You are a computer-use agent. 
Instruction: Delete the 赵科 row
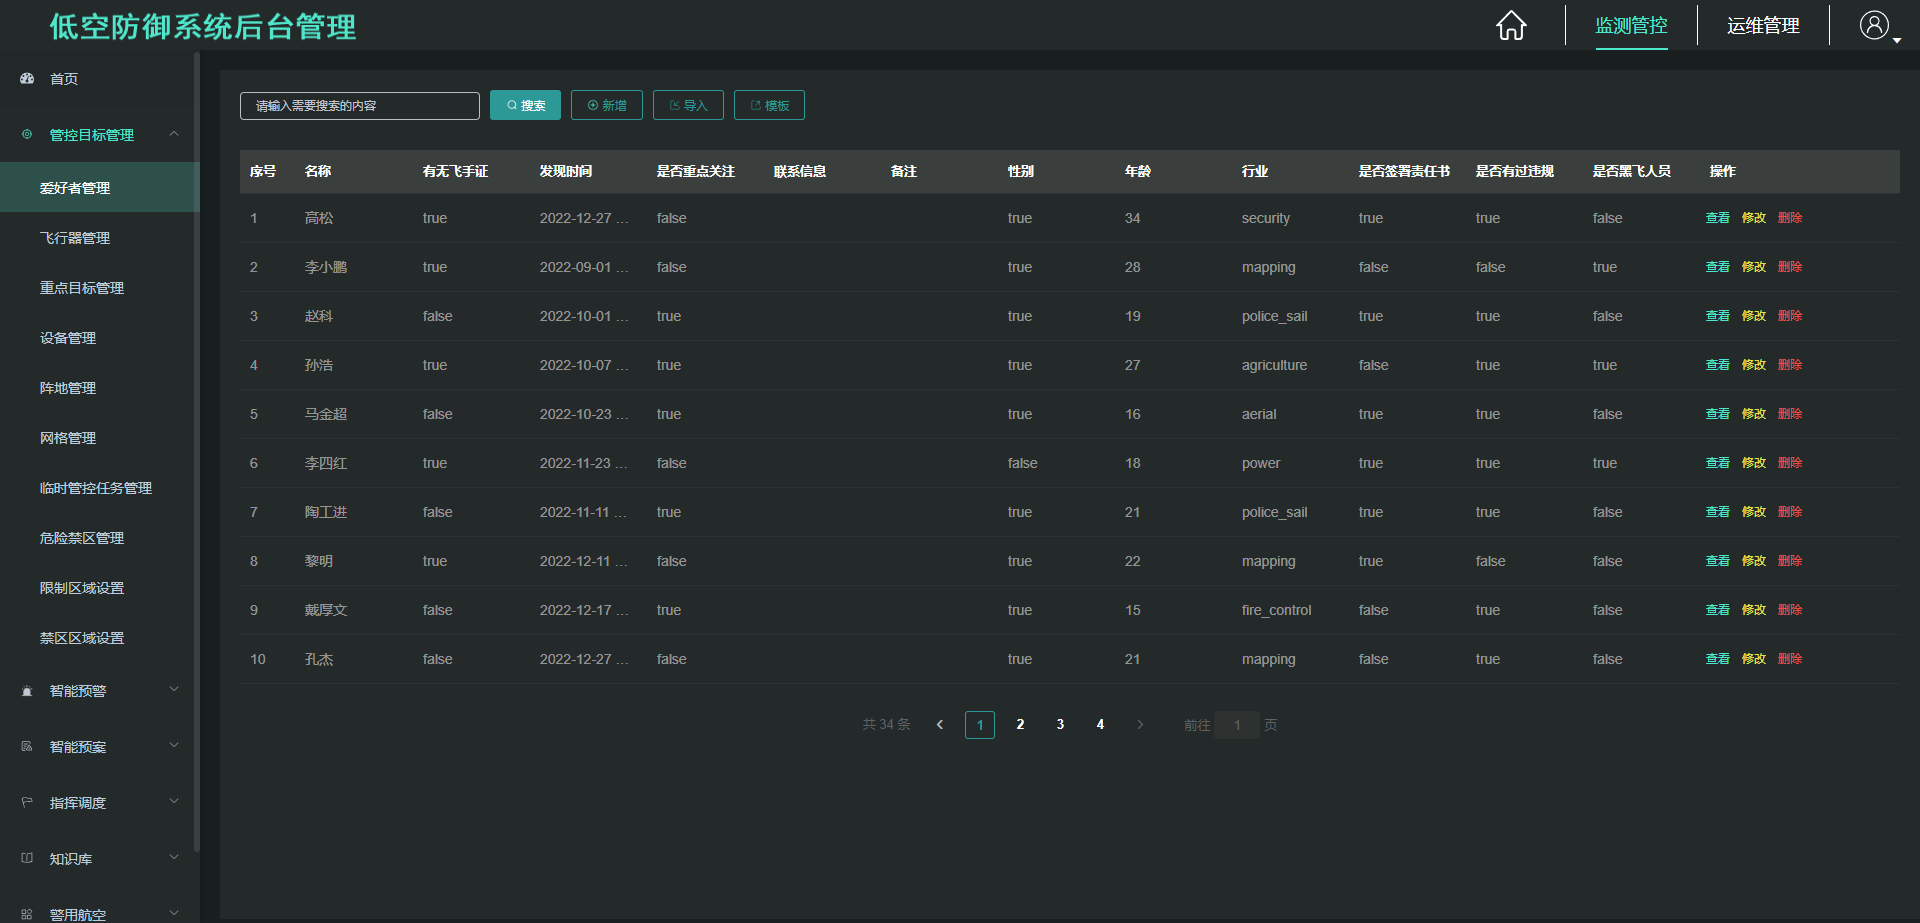(1790, 316)
